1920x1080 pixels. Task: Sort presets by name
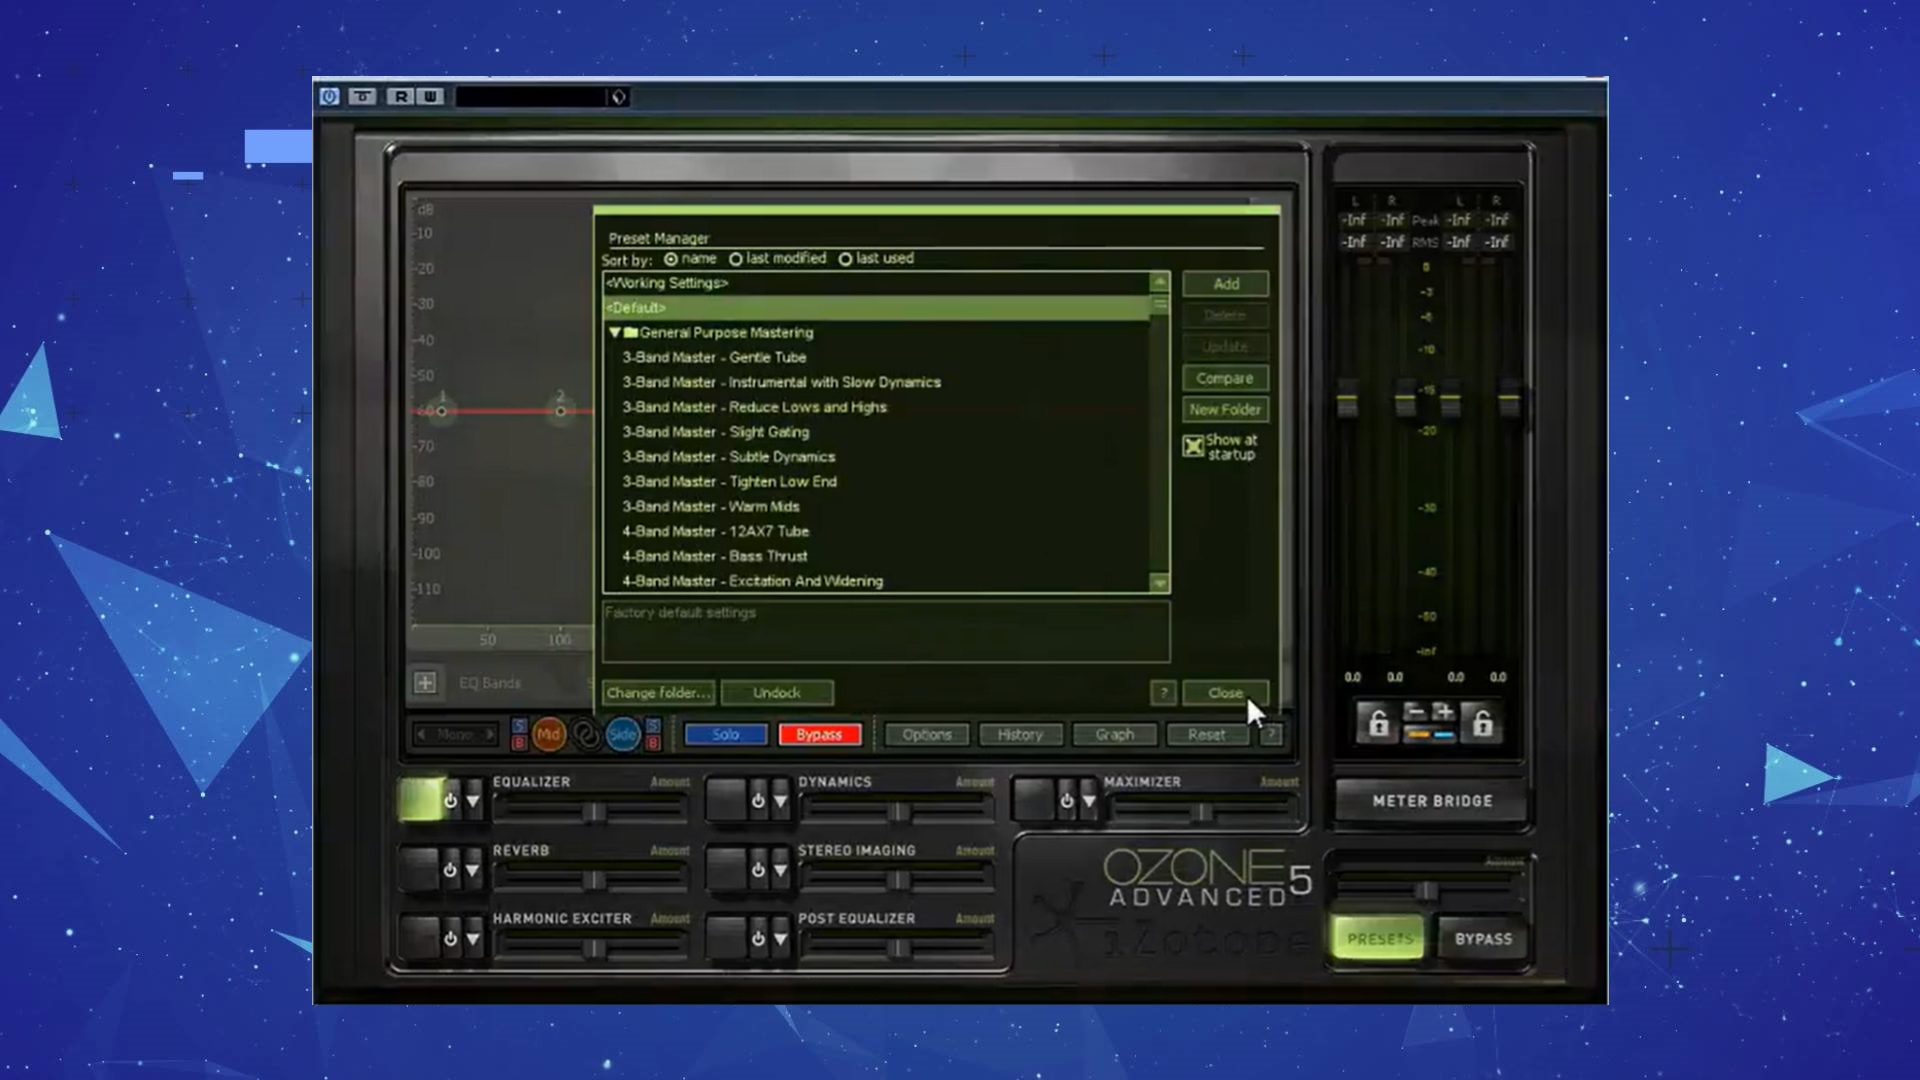pyautogui.click(x=671, y=259)
